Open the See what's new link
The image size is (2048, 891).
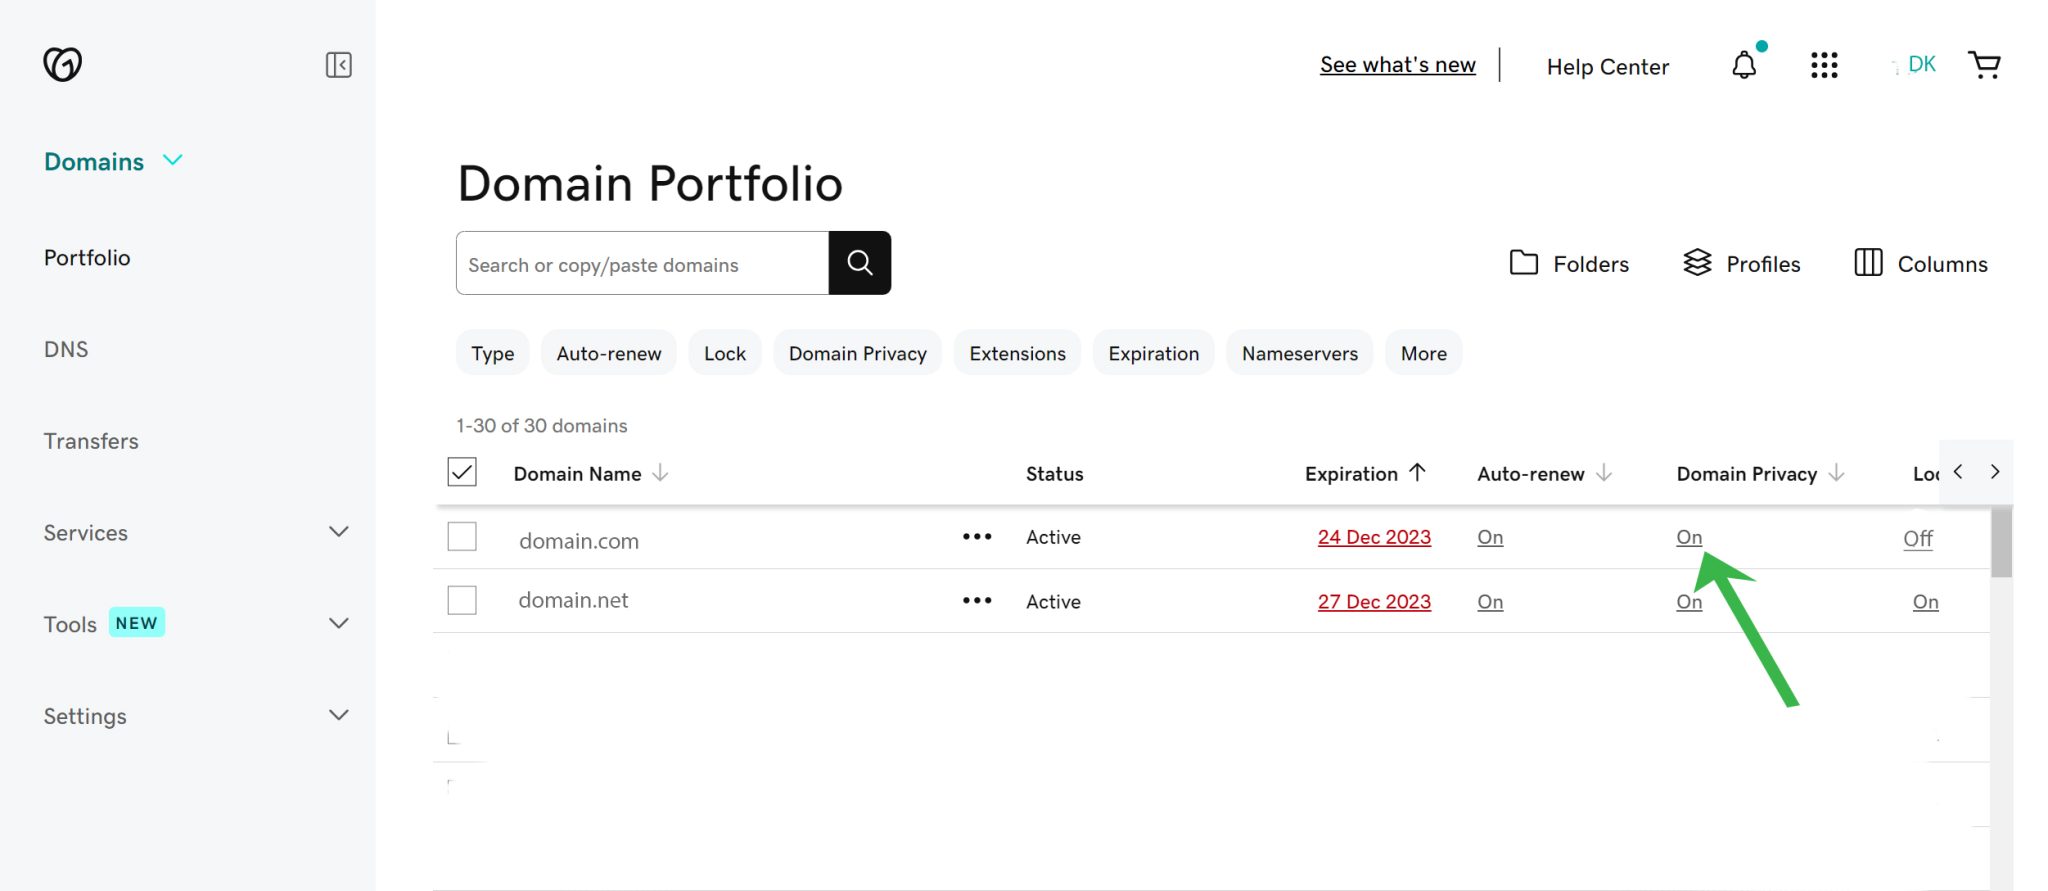pos(1397,65)
